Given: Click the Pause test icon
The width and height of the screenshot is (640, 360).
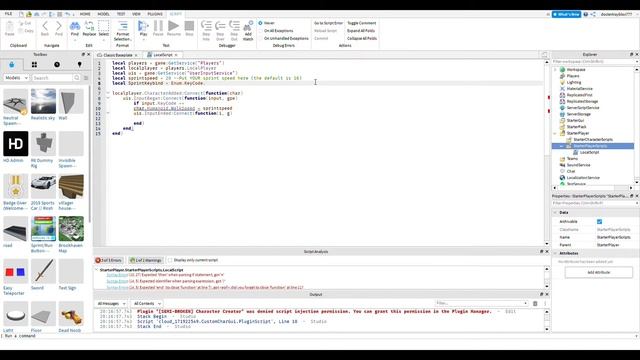Looking at the screenshot, I should (158, 26).
